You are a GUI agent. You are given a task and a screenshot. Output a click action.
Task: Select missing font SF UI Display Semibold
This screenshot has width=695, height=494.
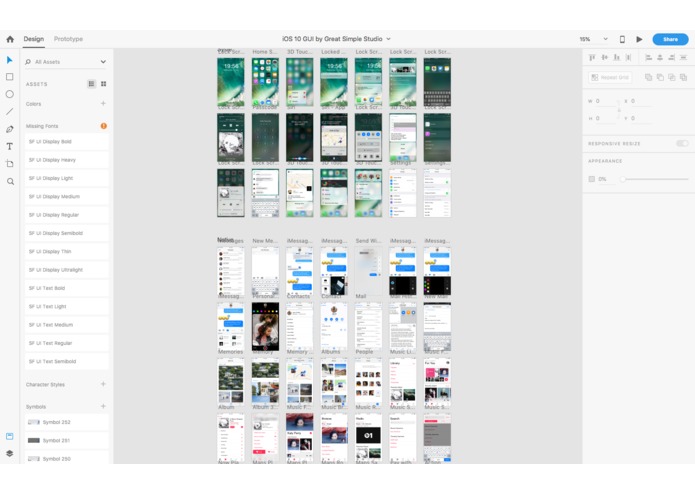point(66,233)
